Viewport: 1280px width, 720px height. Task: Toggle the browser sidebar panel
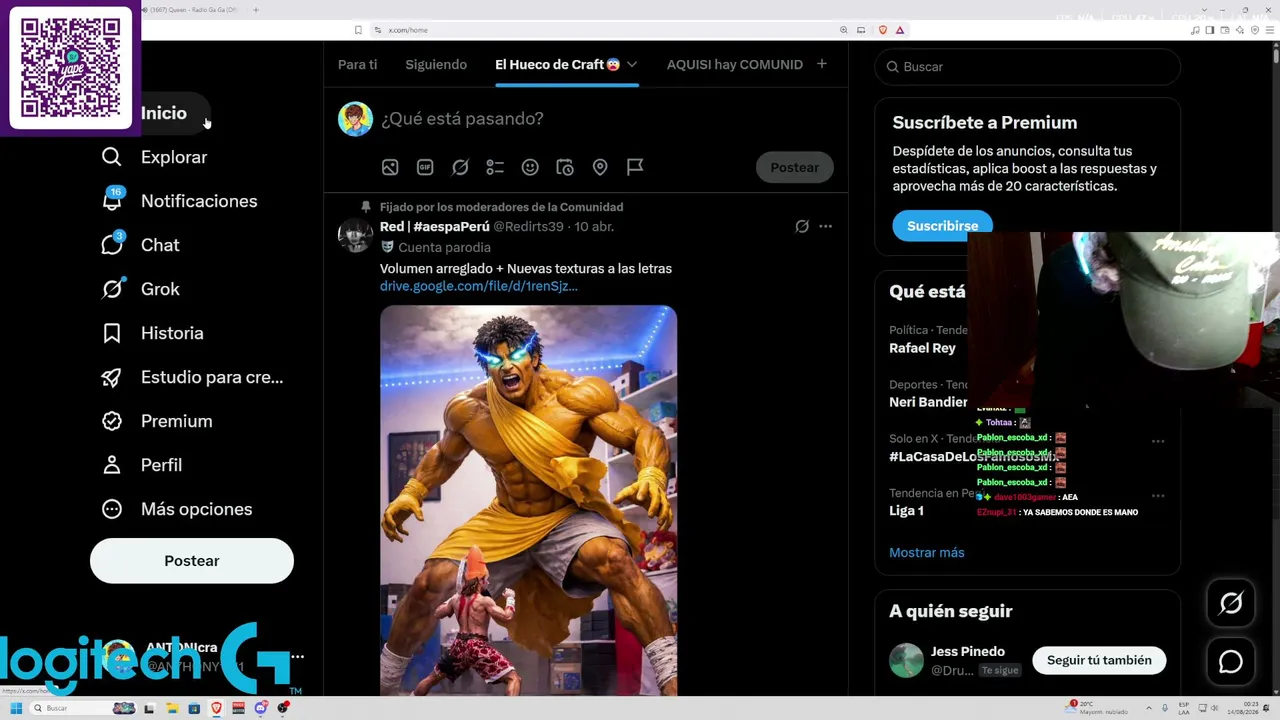(1210, 30)
